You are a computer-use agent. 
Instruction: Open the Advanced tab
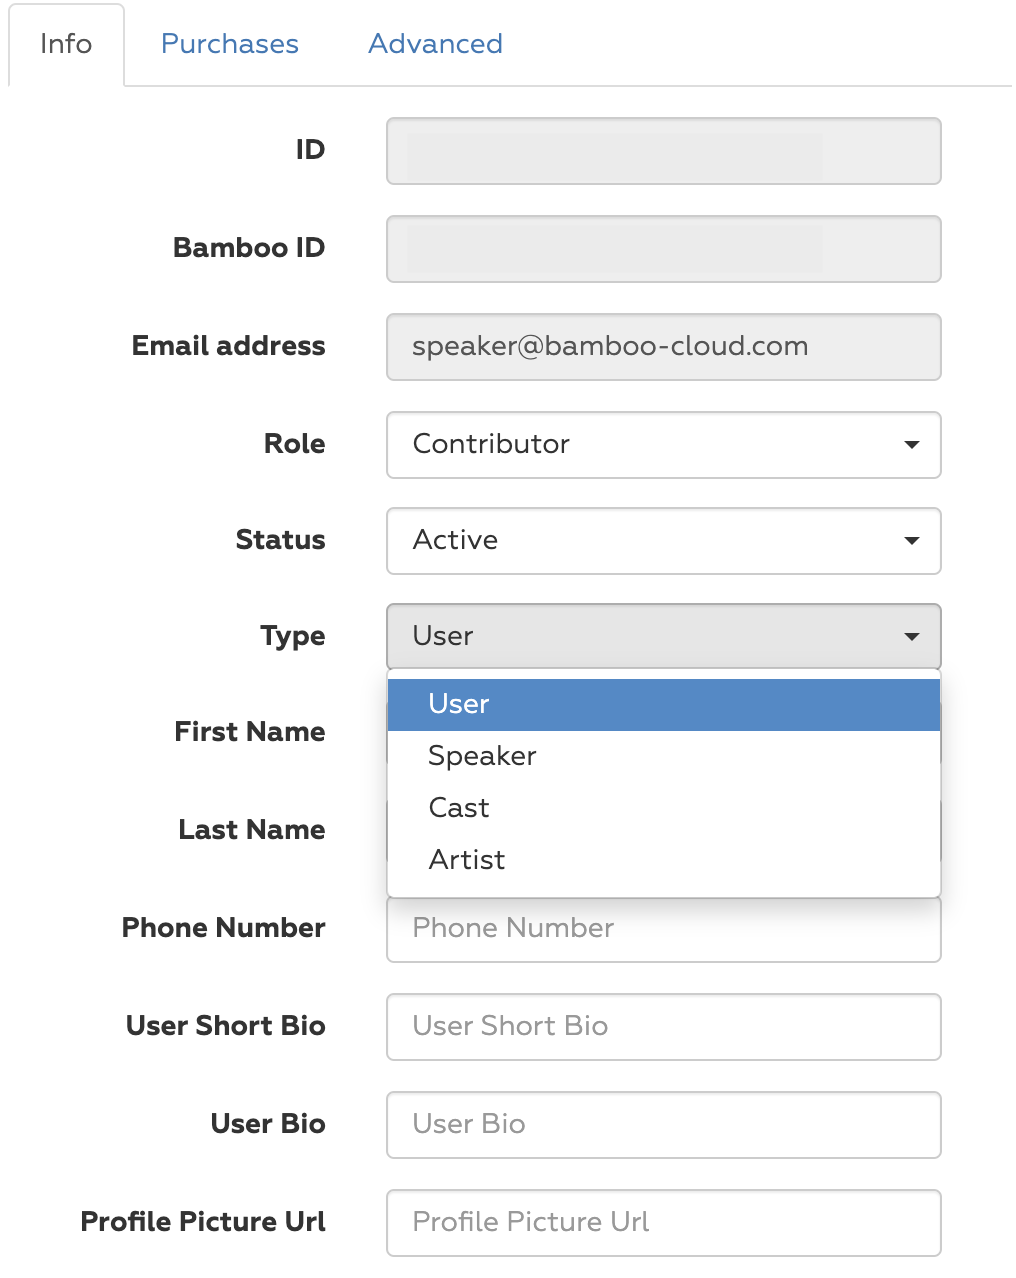point(435,44)
